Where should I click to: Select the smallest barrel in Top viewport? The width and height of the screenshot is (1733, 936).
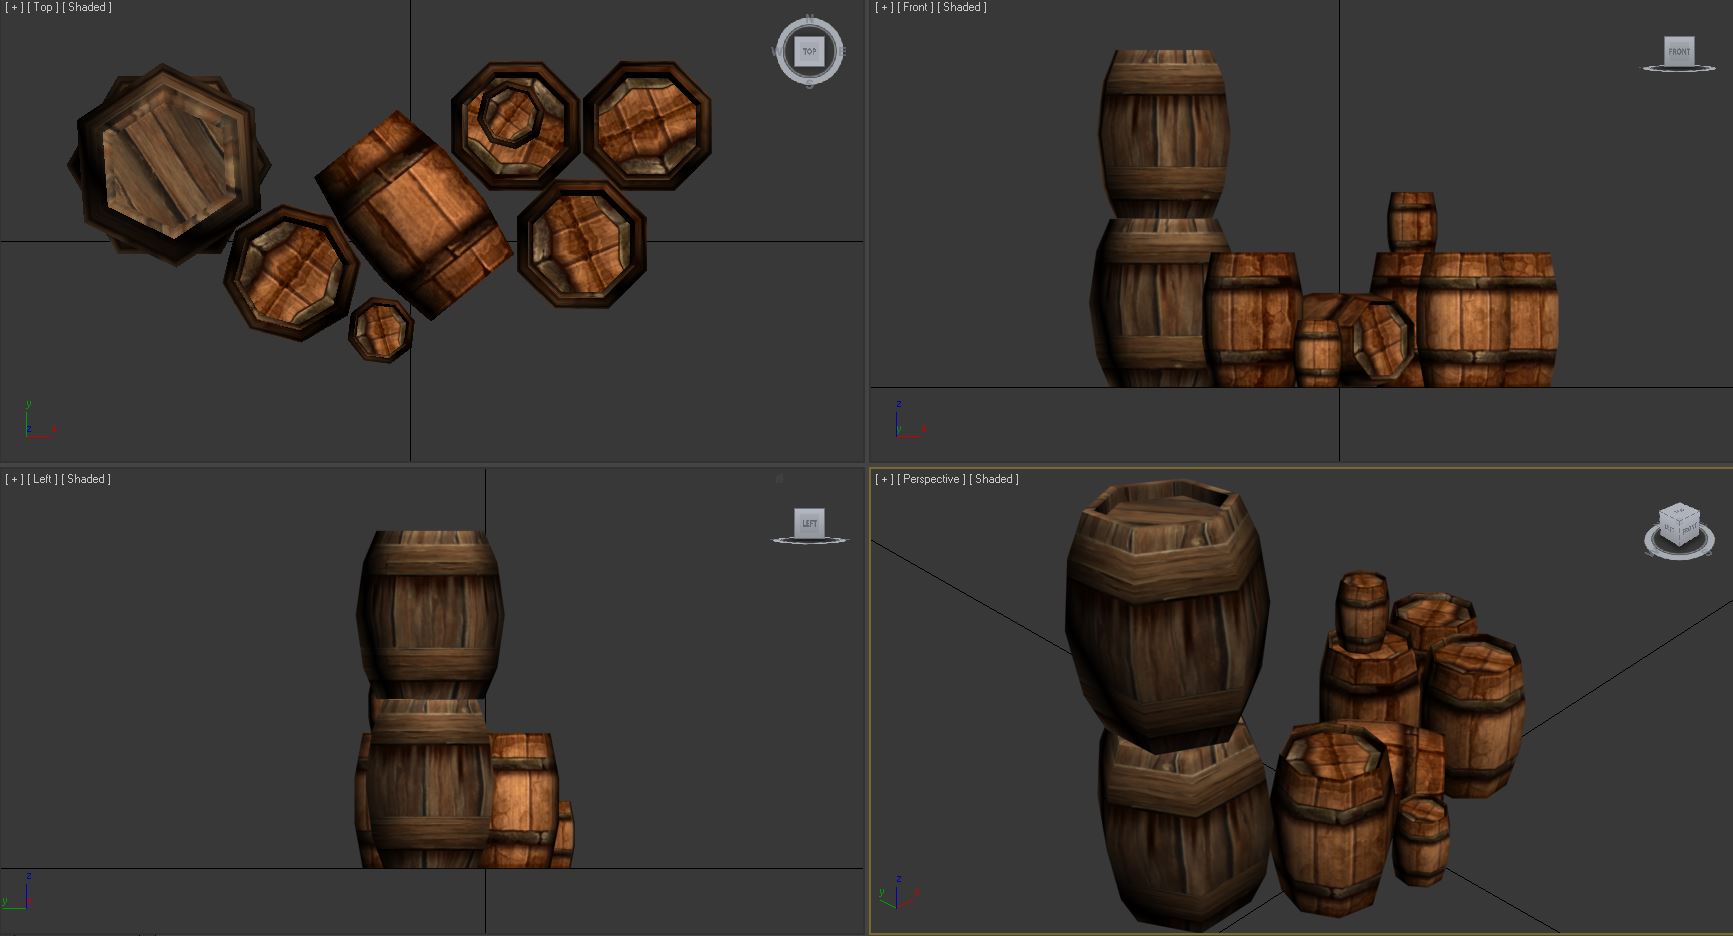point(381,329)
